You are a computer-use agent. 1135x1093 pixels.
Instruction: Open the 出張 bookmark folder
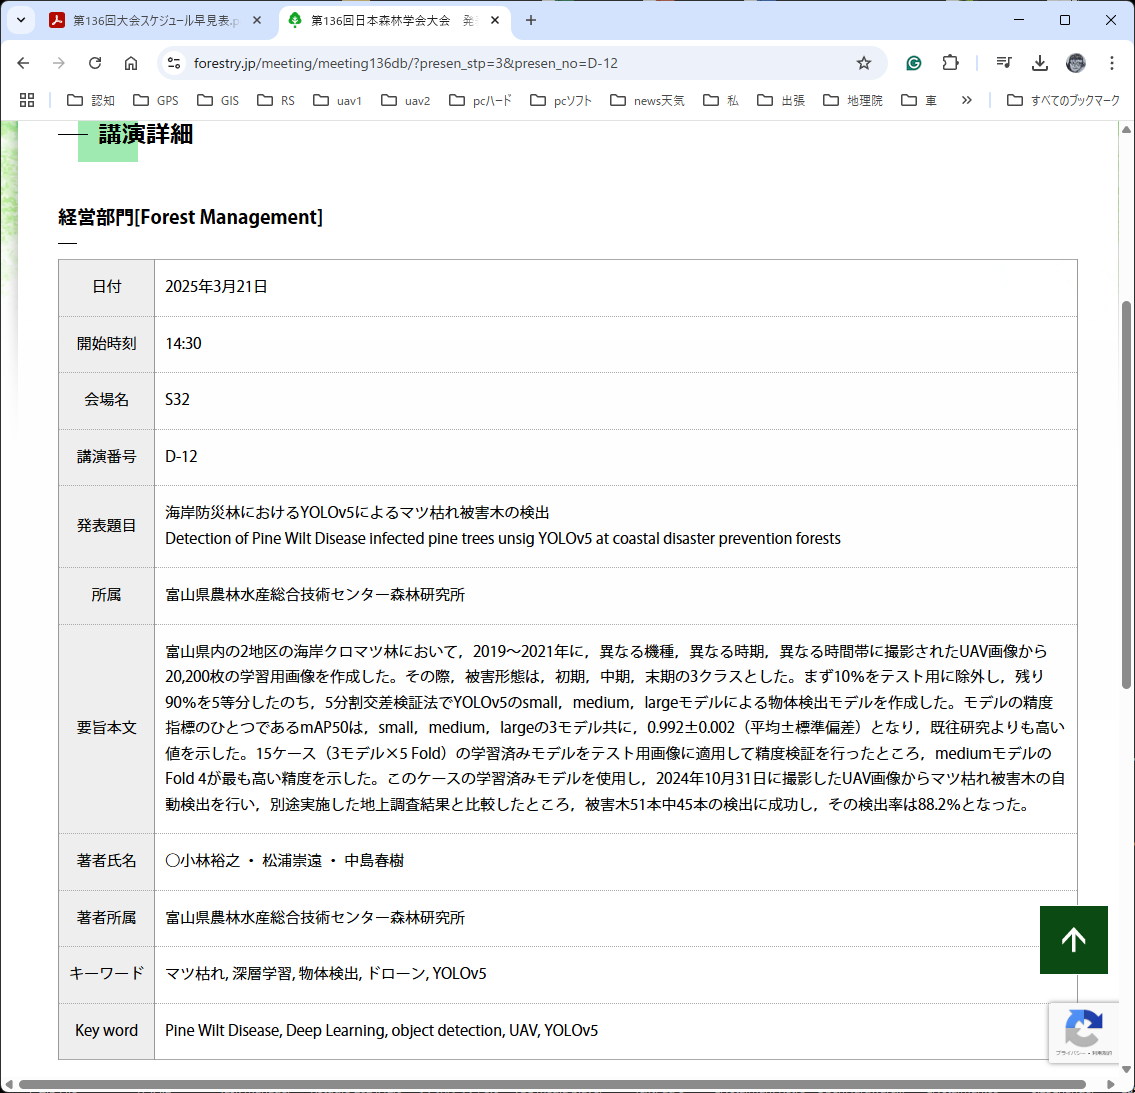pos(781,101)
